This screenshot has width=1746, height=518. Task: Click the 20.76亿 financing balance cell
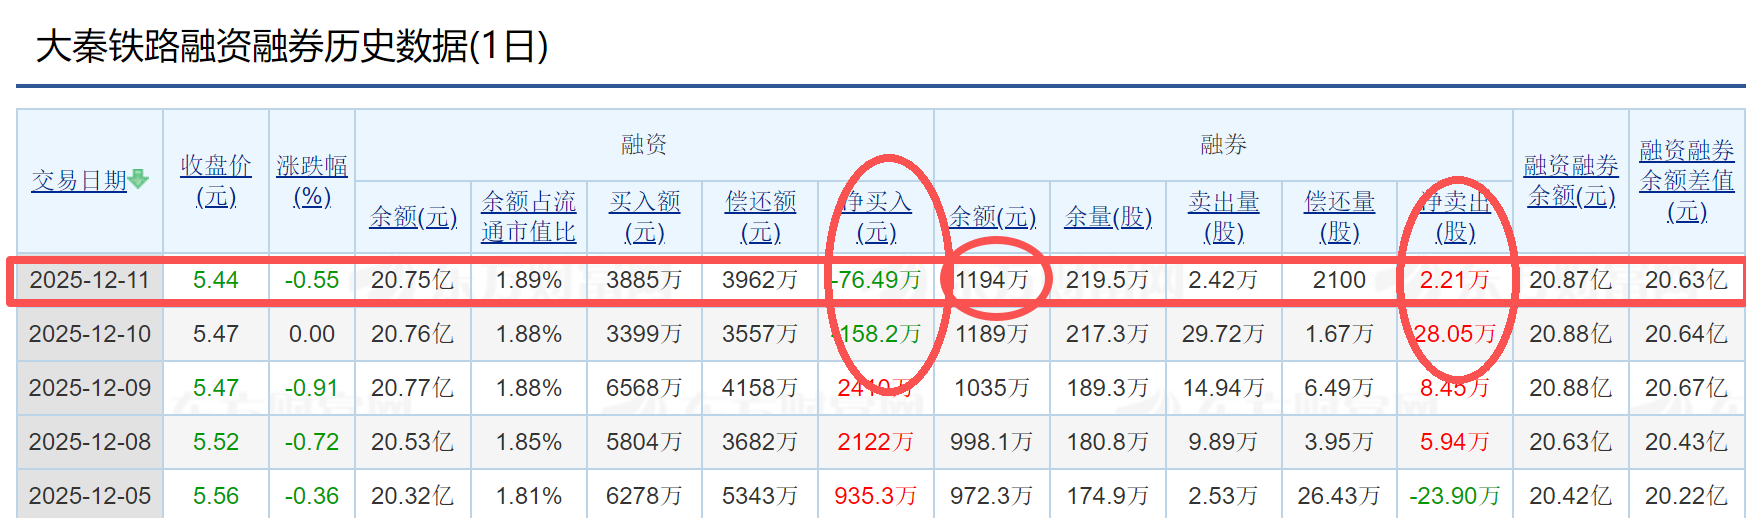(413, 334)
